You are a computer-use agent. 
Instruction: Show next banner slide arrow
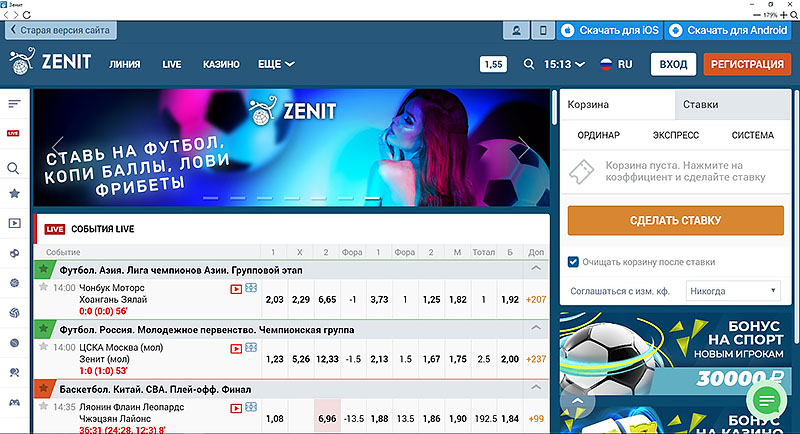524,148
